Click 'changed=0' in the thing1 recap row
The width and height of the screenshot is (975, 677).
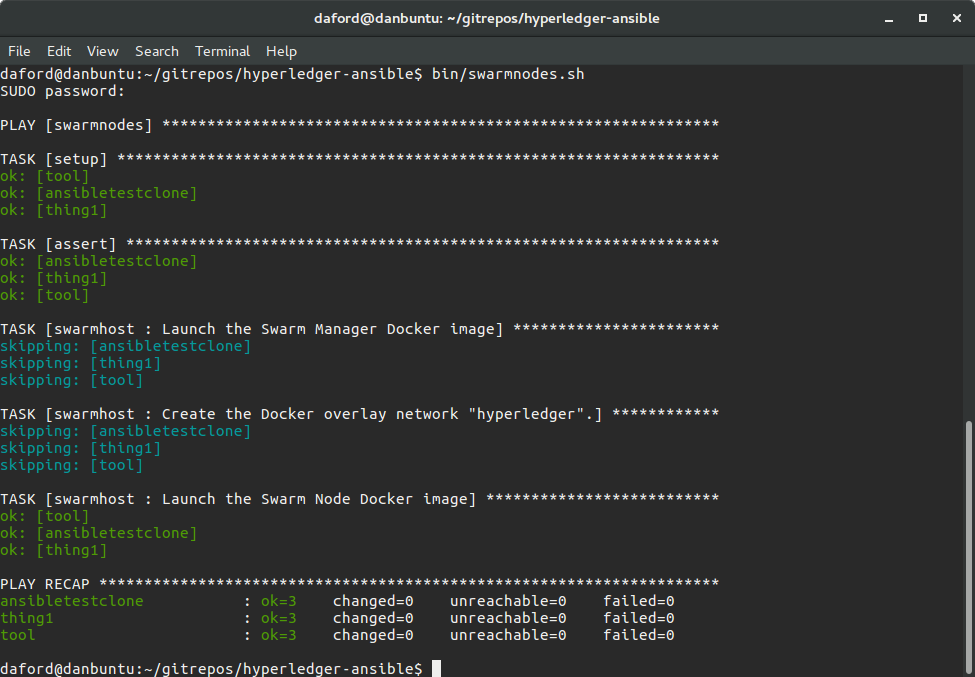[x=373, y=618]
